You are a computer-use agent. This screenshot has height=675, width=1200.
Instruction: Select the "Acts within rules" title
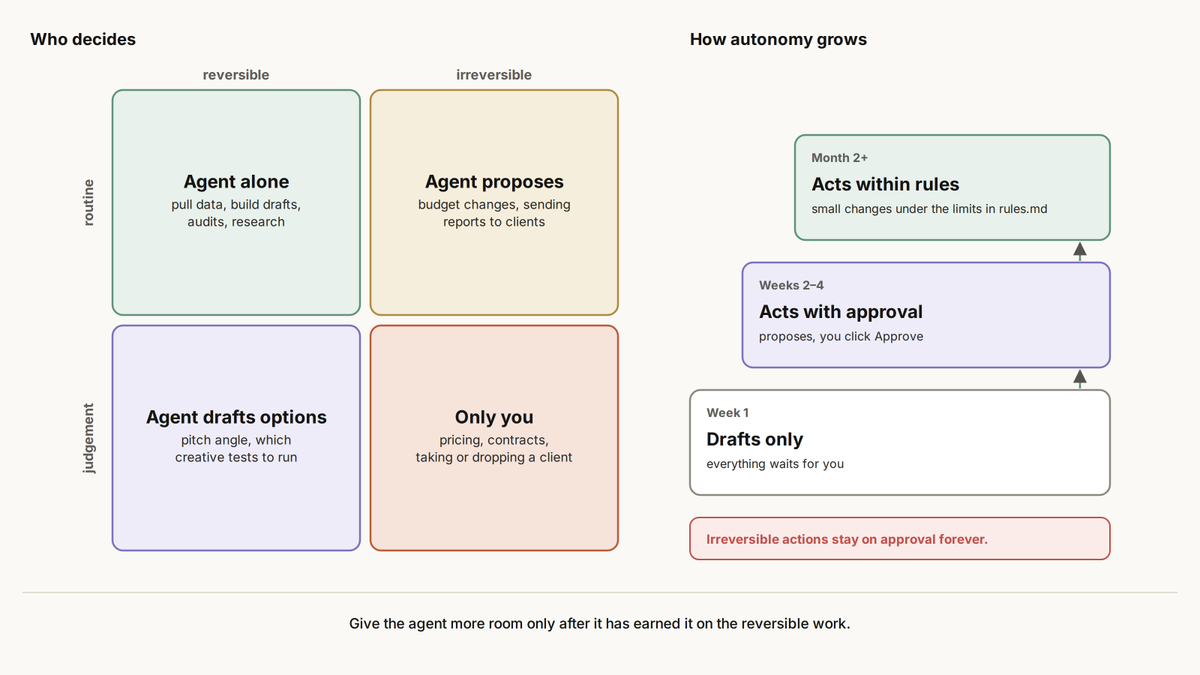pos(885,184)
